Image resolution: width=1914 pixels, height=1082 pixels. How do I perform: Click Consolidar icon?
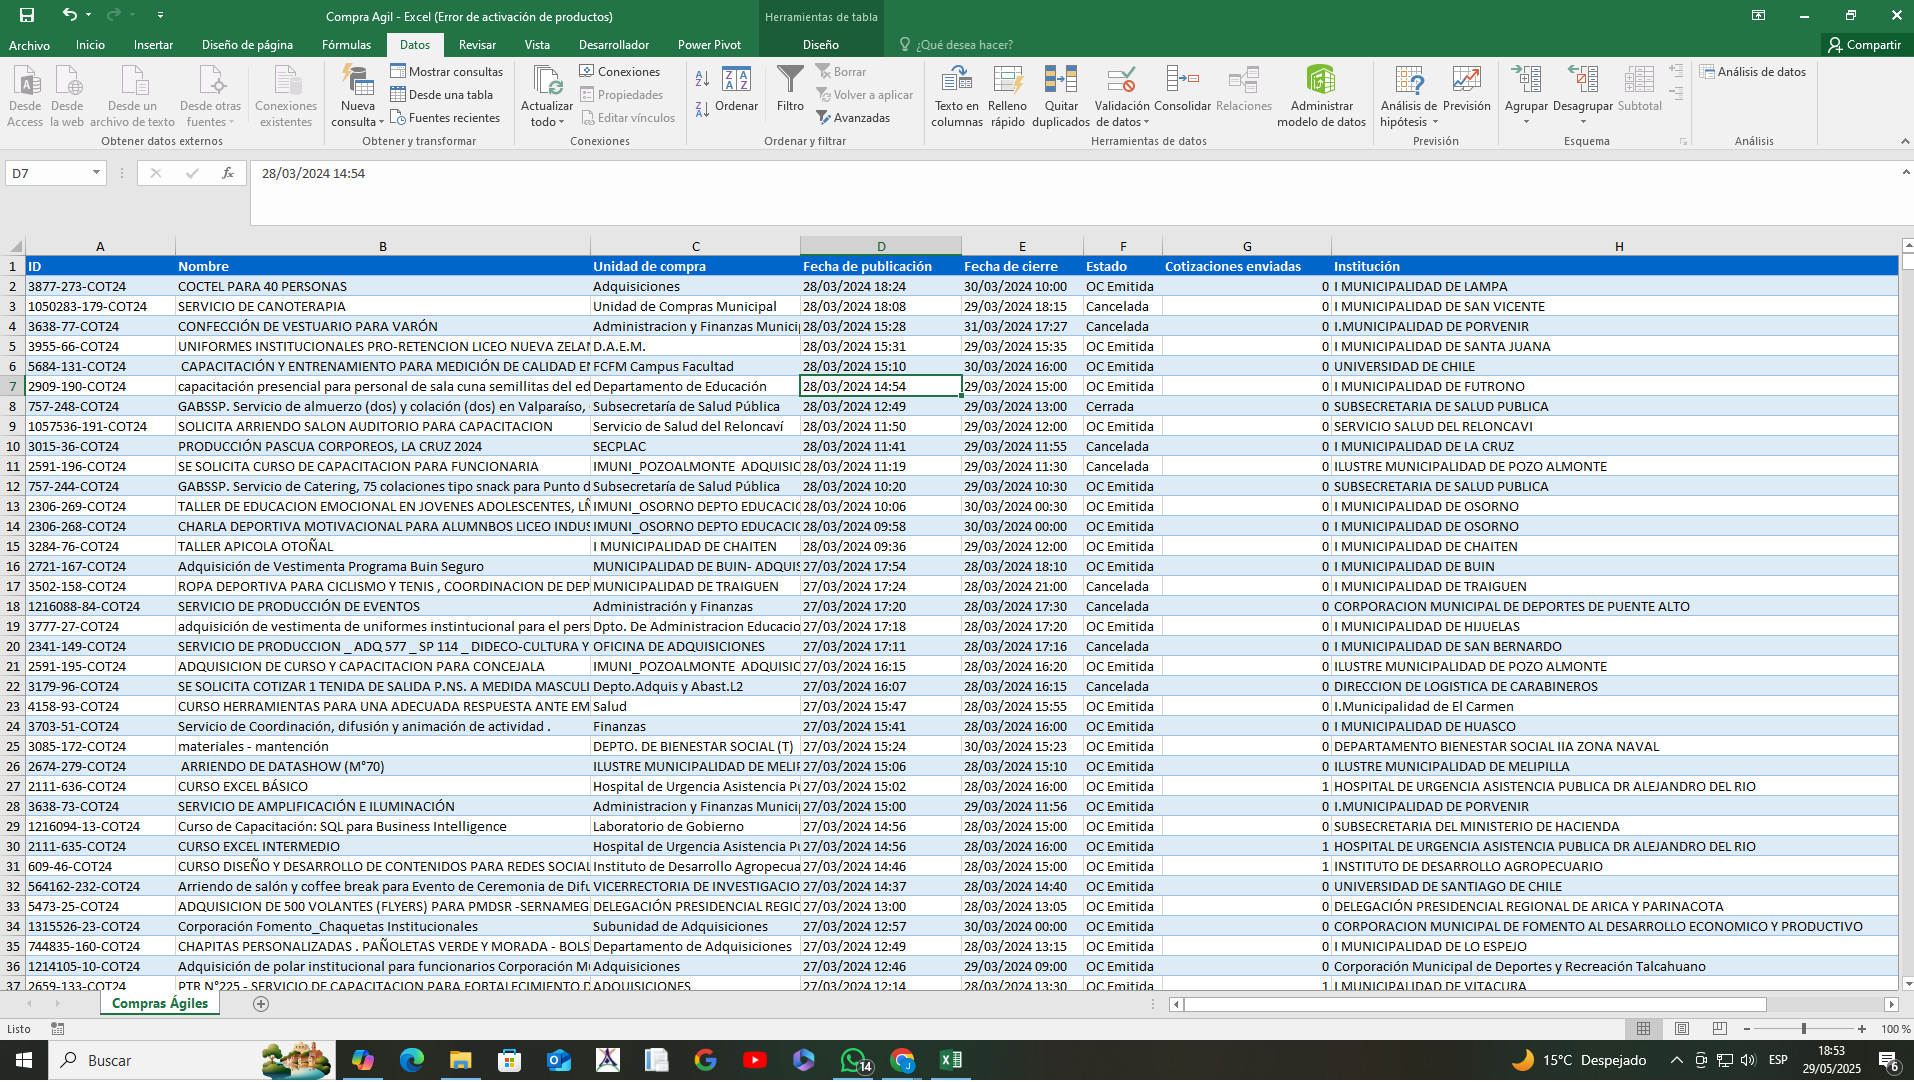click(1182, 90)
